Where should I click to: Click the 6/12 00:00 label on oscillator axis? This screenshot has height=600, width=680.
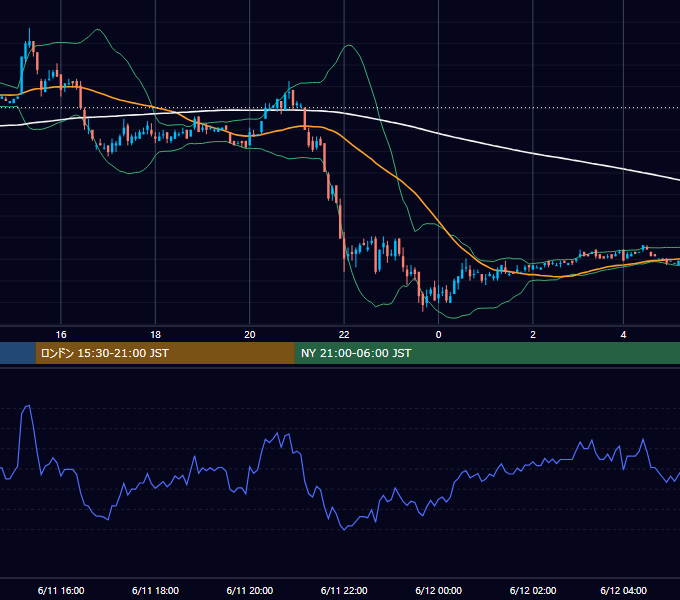438,590
